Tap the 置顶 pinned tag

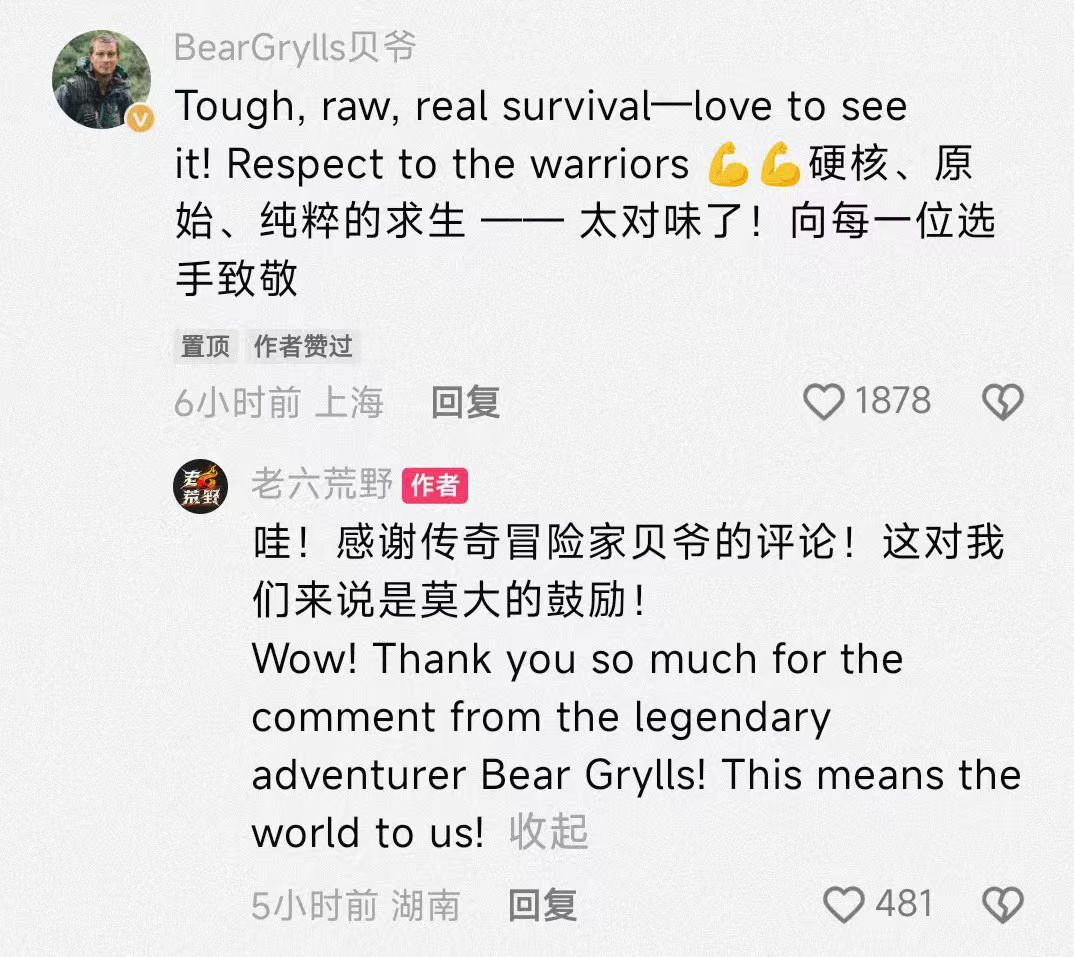[205, 346]
